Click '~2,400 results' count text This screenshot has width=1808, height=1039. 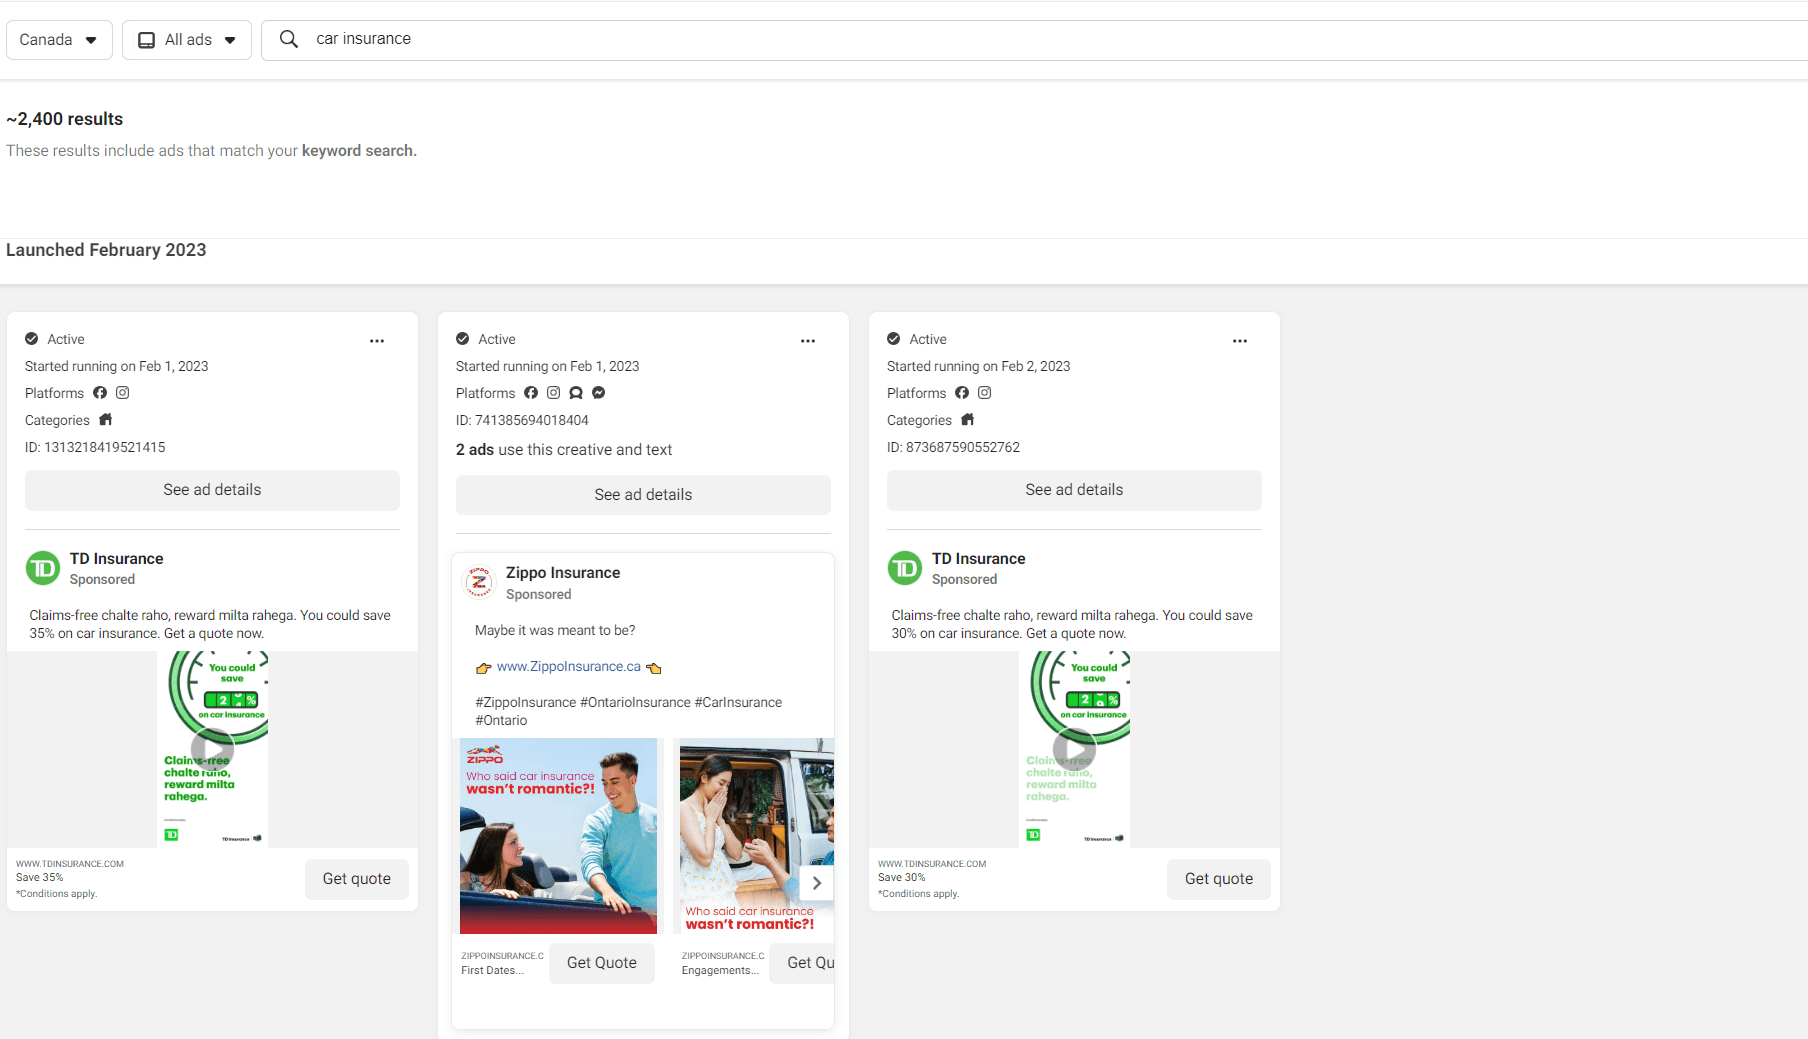65,119
